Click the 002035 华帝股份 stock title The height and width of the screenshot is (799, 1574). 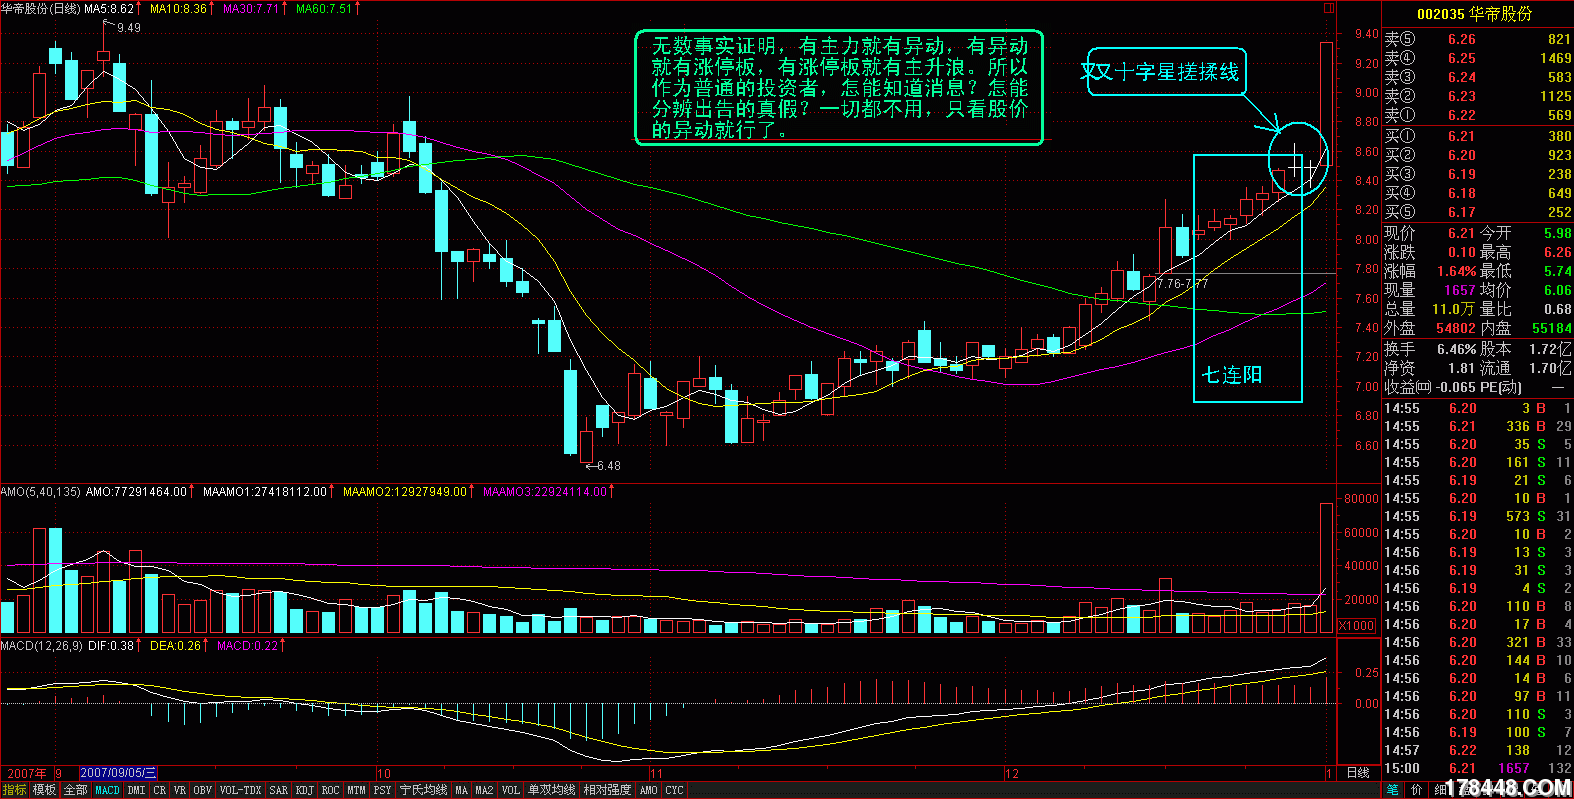point(1473,14)
